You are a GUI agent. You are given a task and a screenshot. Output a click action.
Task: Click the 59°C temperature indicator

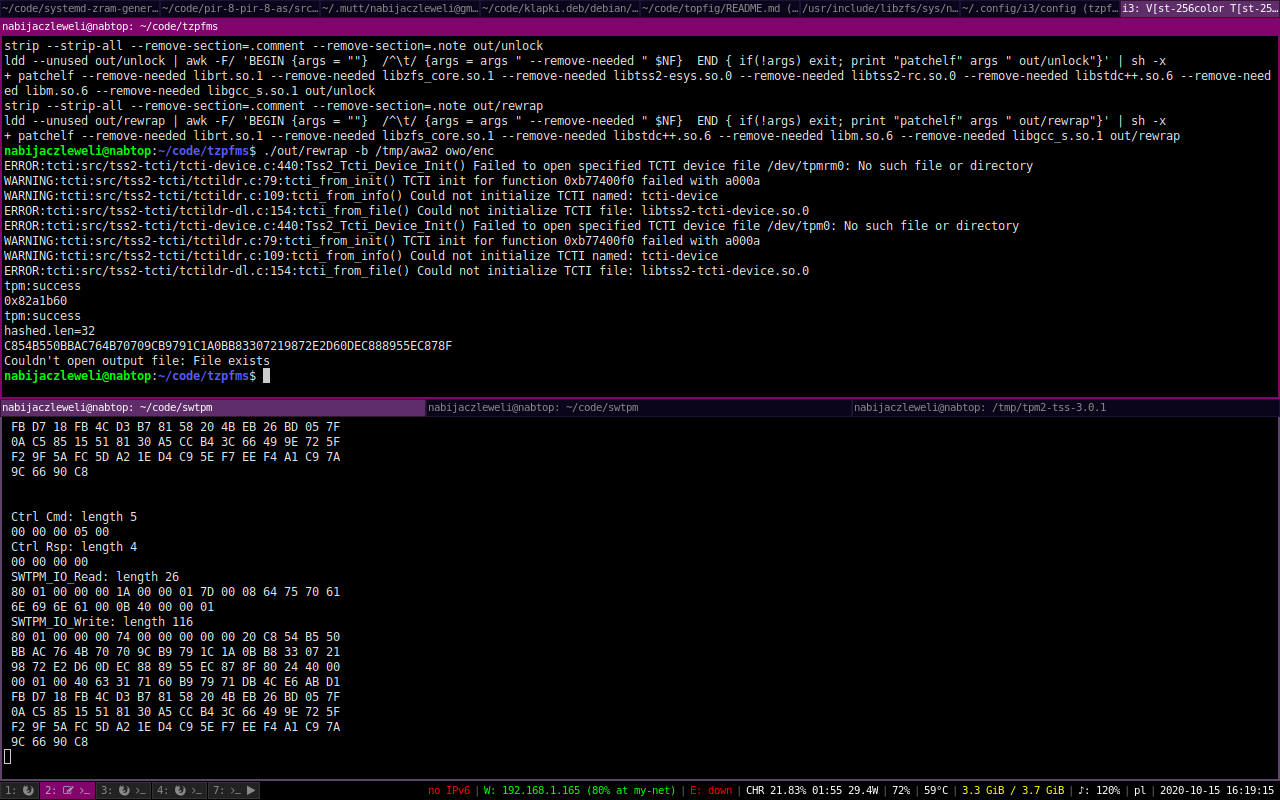936,790
